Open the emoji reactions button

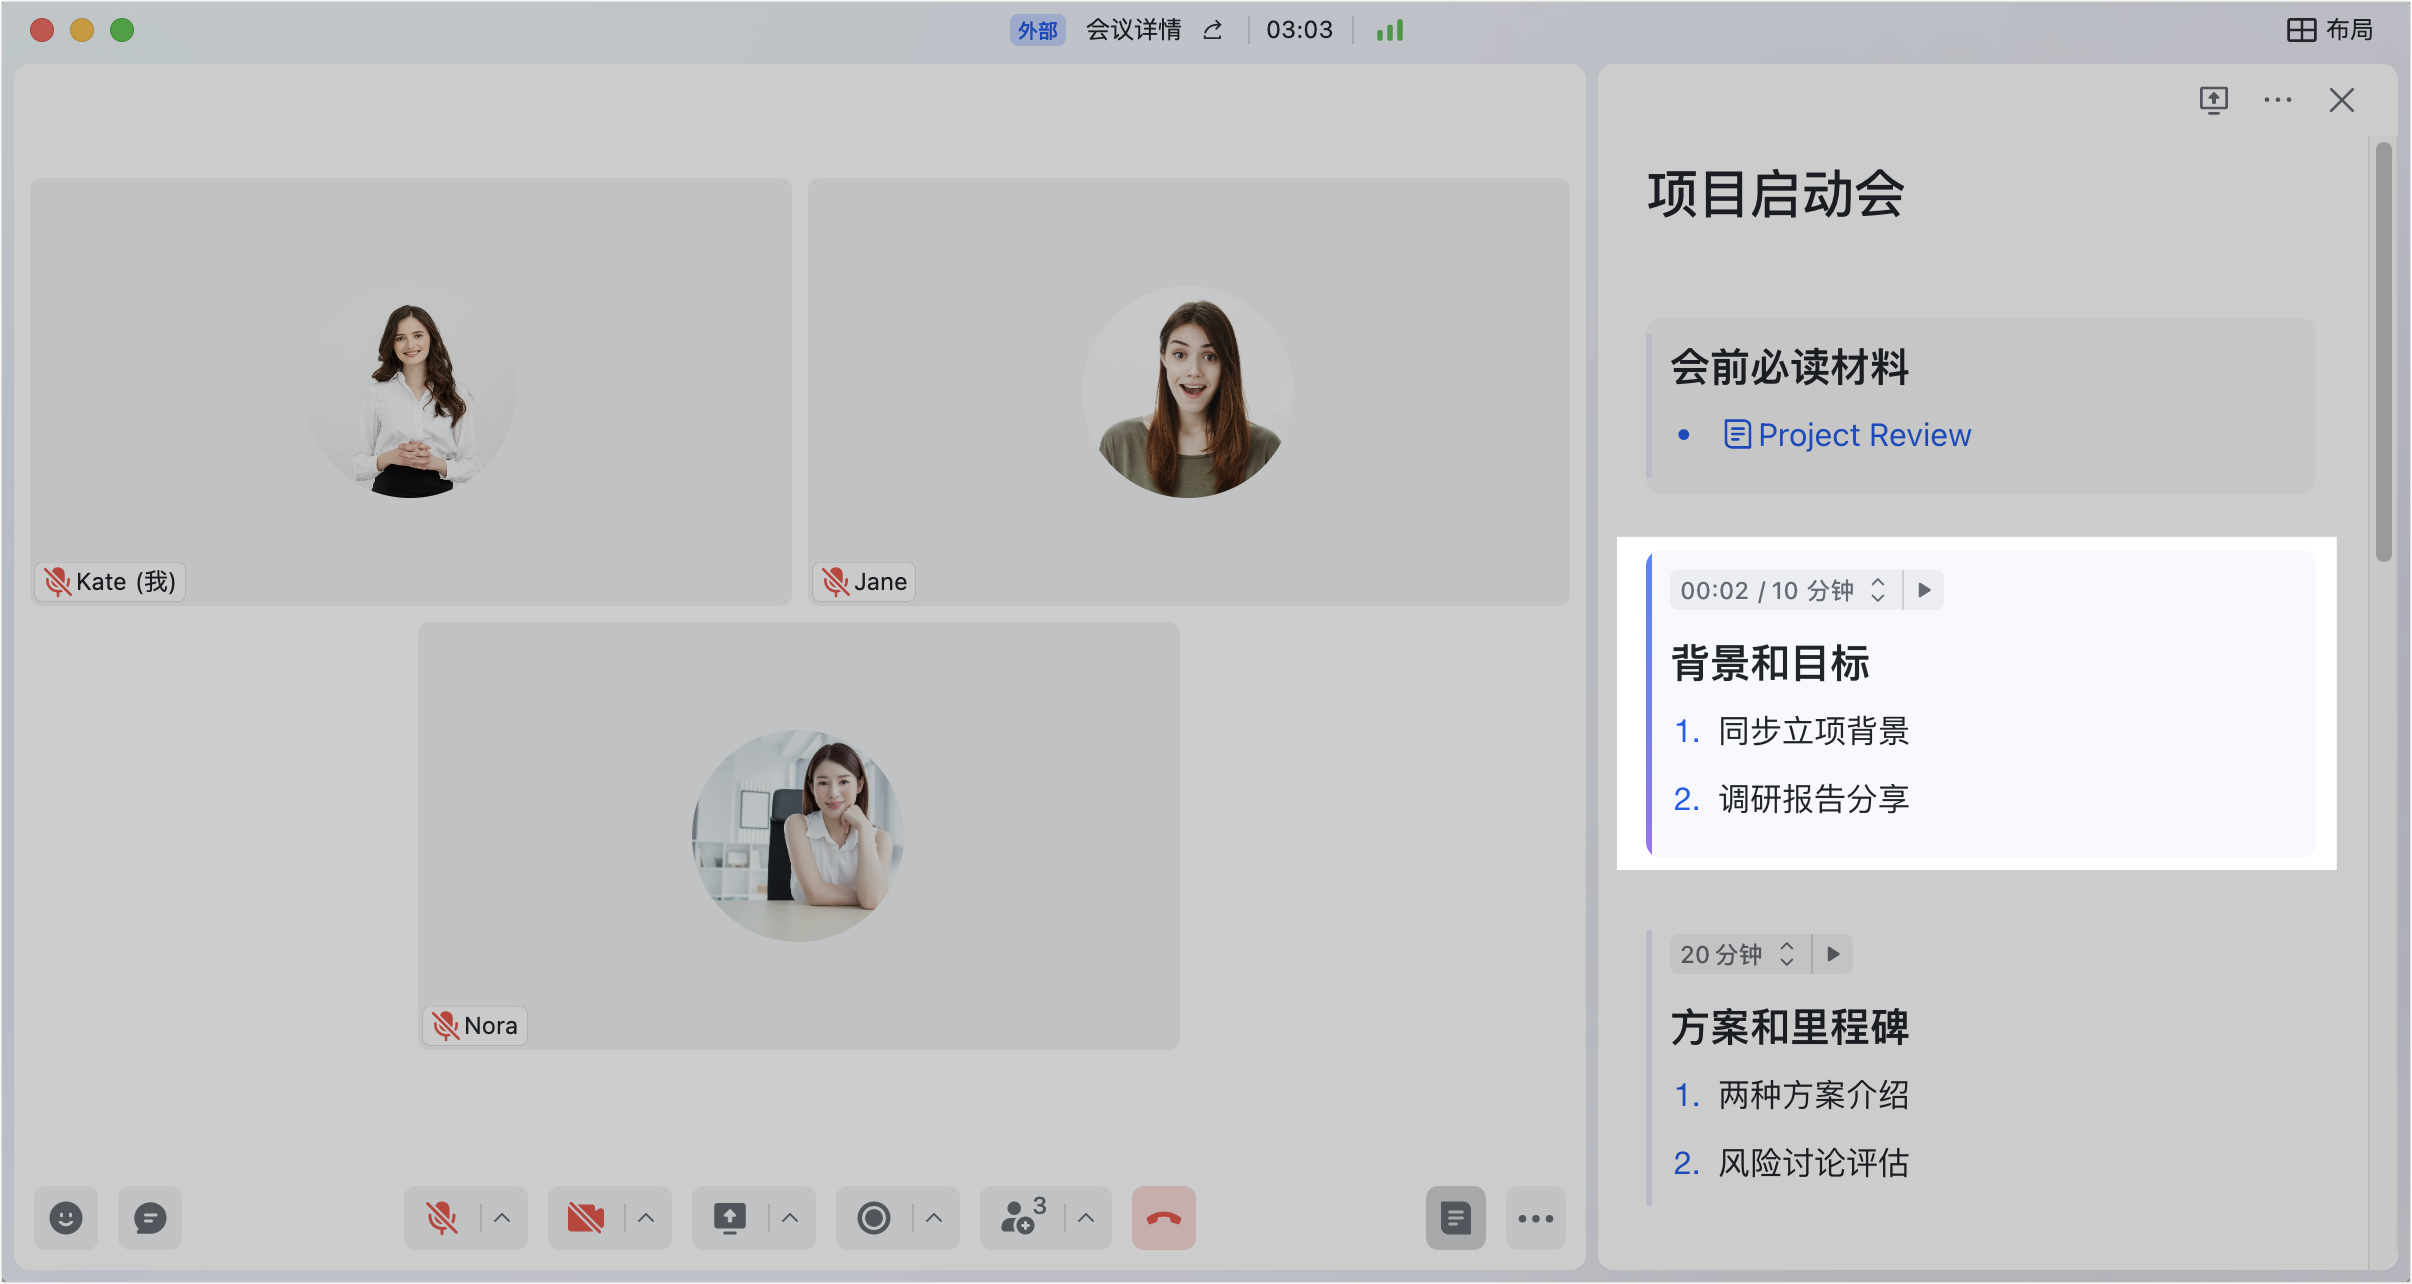(x=66, y=1218)
